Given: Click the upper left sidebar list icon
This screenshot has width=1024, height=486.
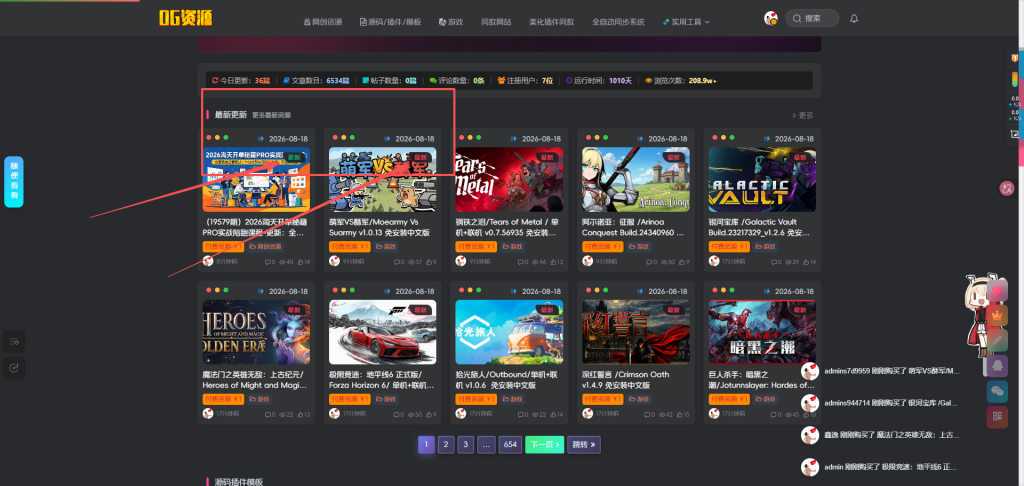Looking at the screenshot, I should tap(14, 341).
